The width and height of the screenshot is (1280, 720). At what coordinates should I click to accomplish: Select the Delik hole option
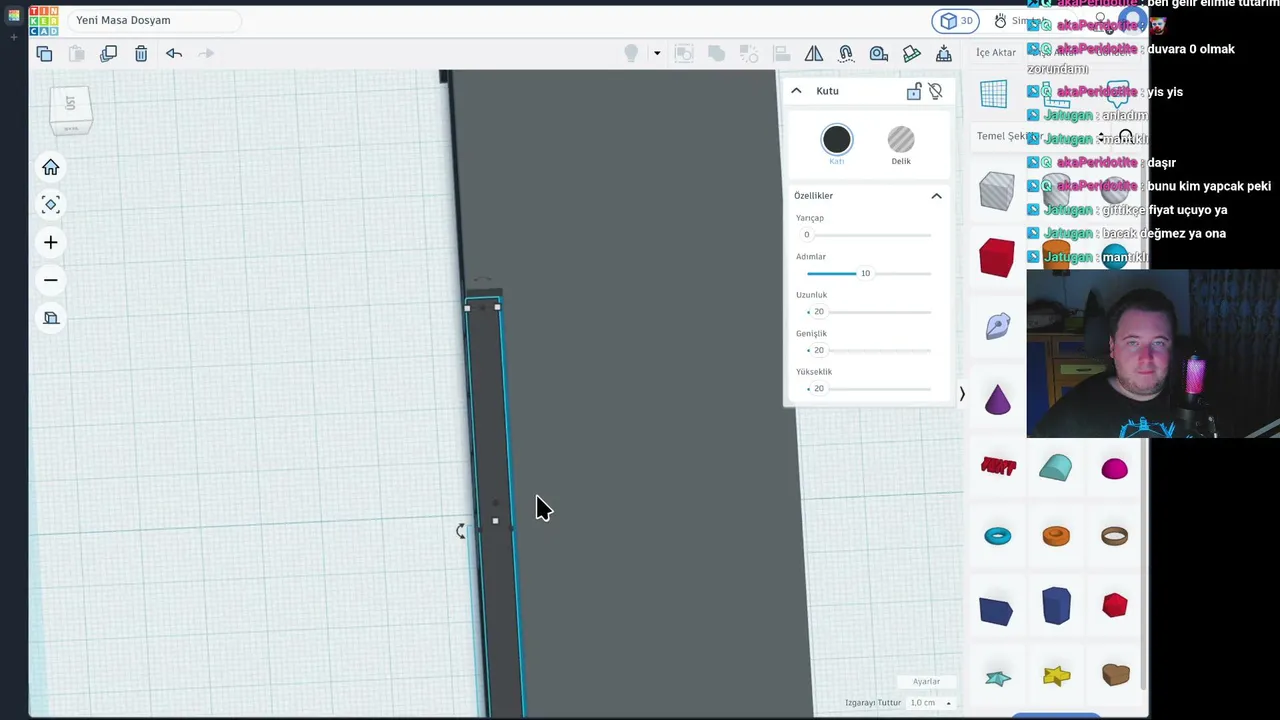pos(901,145)
